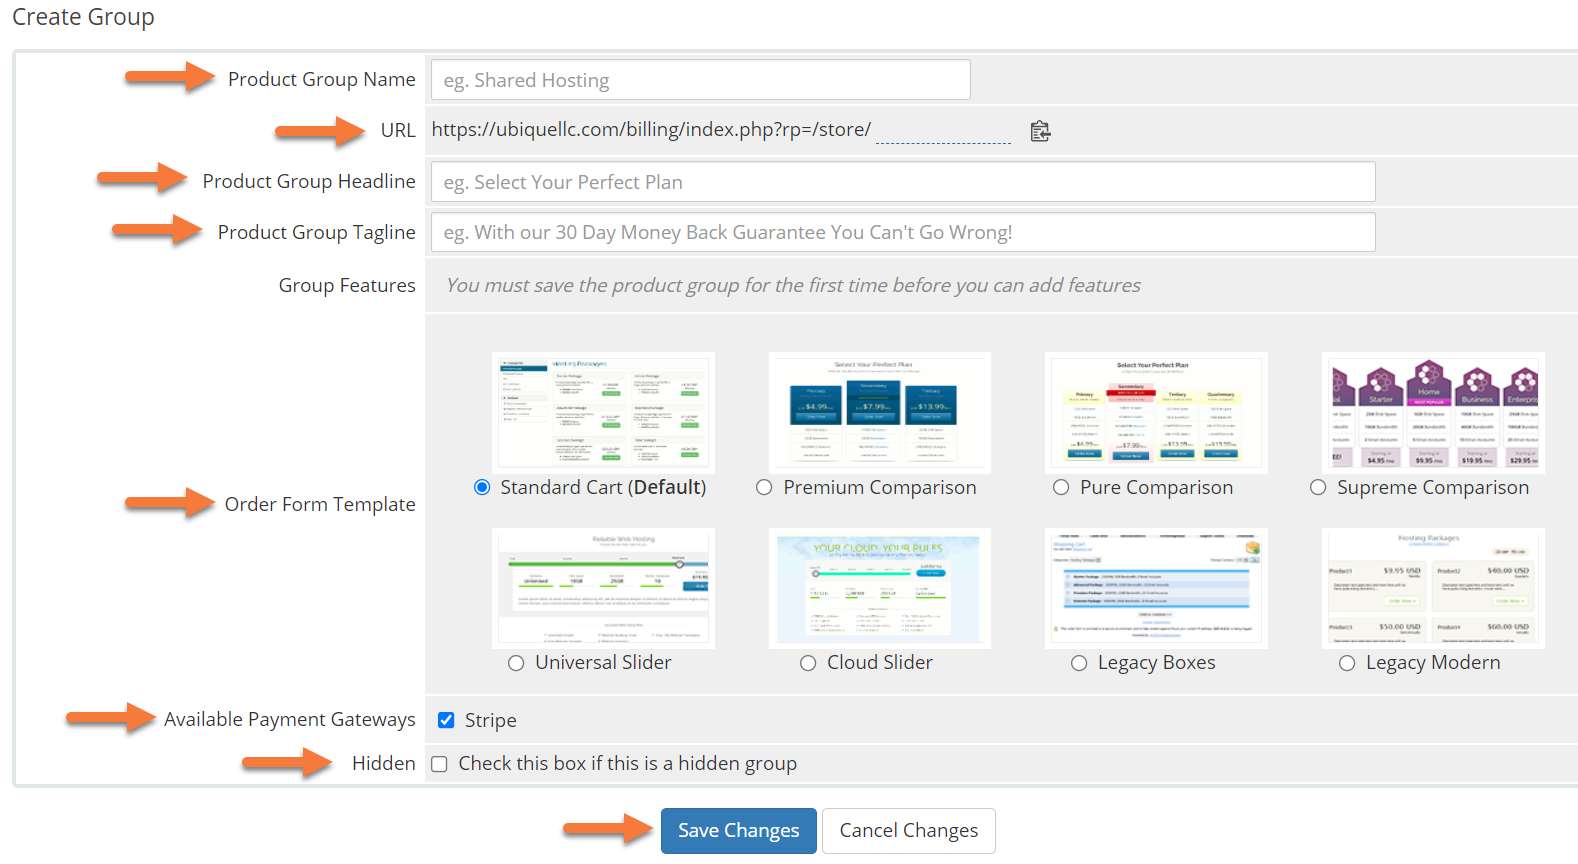The image size is (1578, 864).
Task: Click the Universal Slider preview image
Action: [x=603, y=588]
